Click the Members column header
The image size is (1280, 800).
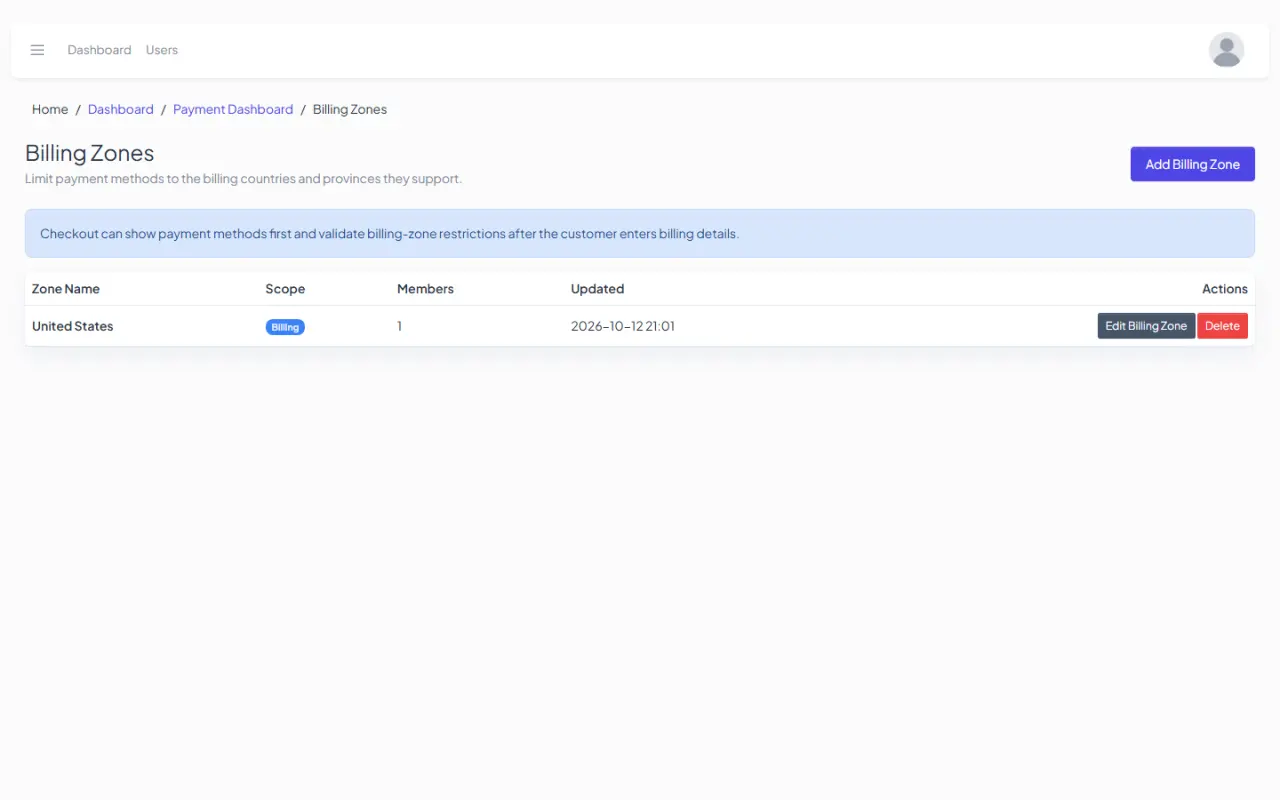(x=425, y=289)
